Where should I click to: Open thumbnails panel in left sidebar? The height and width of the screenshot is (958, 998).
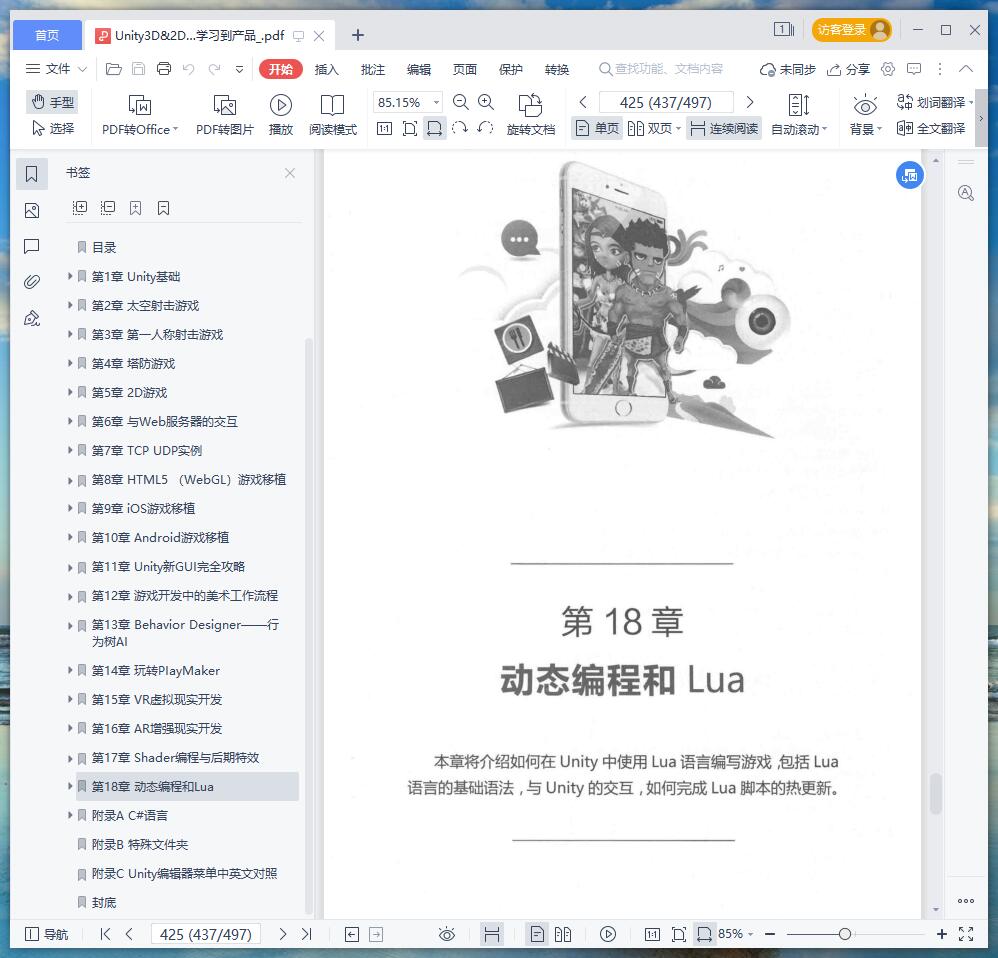click(x=32, y=211)
